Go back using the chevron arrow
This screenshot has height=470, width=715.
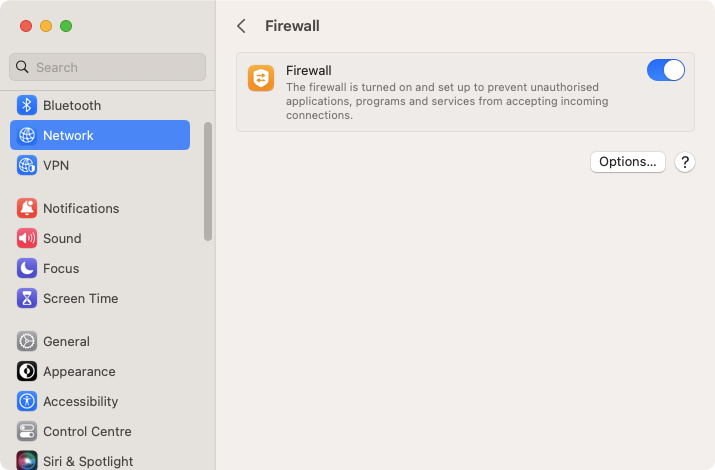242,26
